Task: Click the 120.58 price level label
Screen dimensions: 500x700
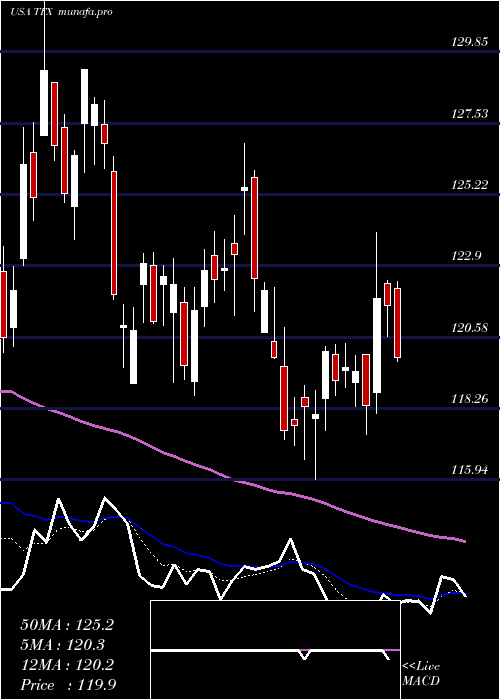Action: pyautogui.click(x=470, y=328)
